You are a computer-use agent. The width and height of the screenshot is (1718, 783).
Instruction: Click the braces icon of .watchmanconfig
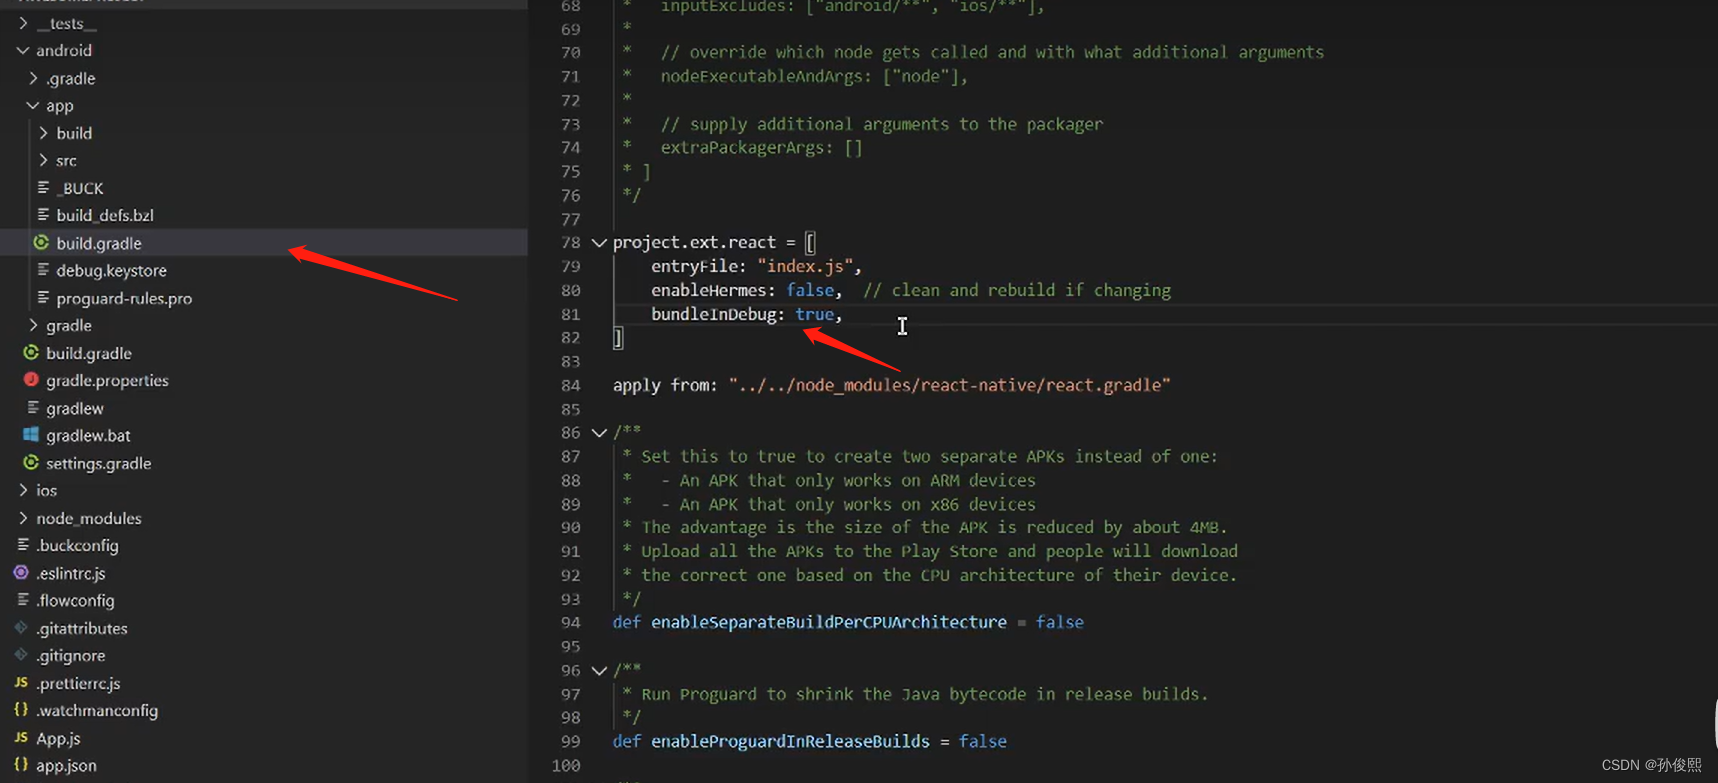tap(21, 710)
